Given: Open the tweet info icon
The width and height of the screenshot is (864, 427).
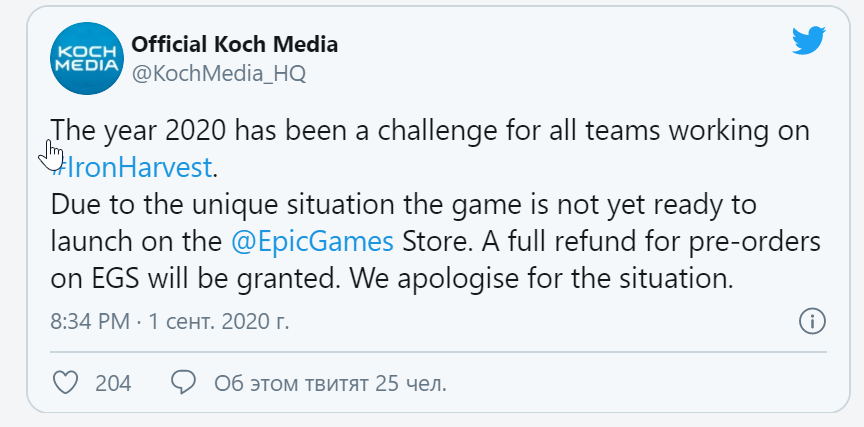Looking at the screenshot, I should tap(812, 322).
